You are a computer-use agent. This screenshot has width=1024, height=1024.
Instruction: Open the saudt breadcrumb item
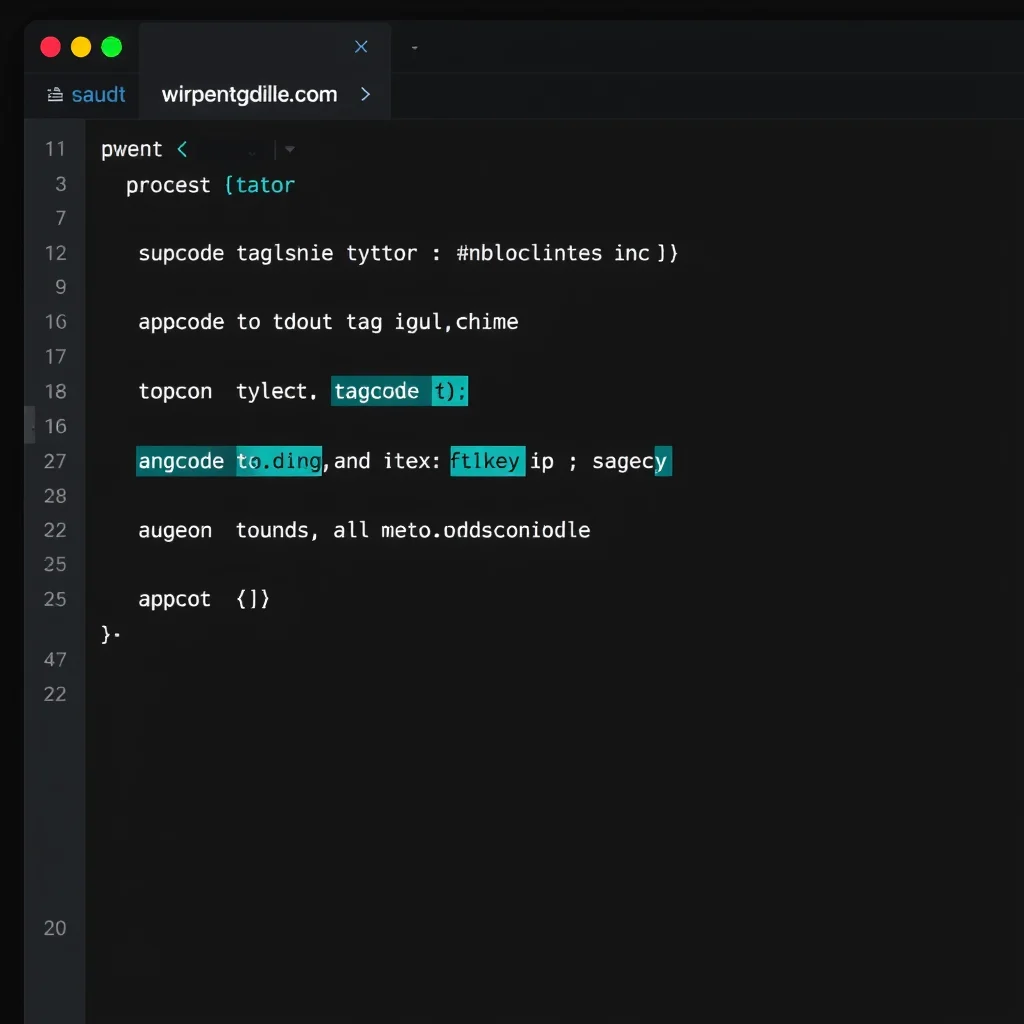coord(98,95)
